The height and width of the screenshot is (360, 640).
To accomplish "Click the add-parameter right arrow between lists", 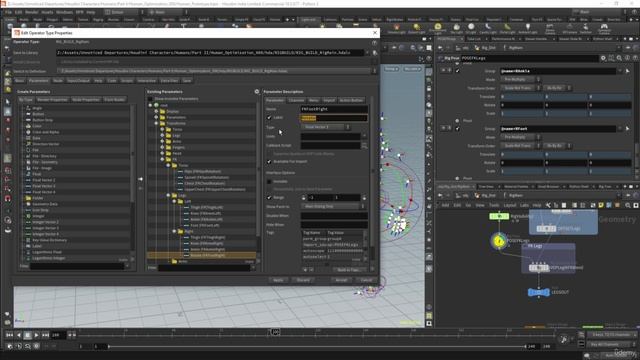I will pyautogui.click(x=140, y=179).
